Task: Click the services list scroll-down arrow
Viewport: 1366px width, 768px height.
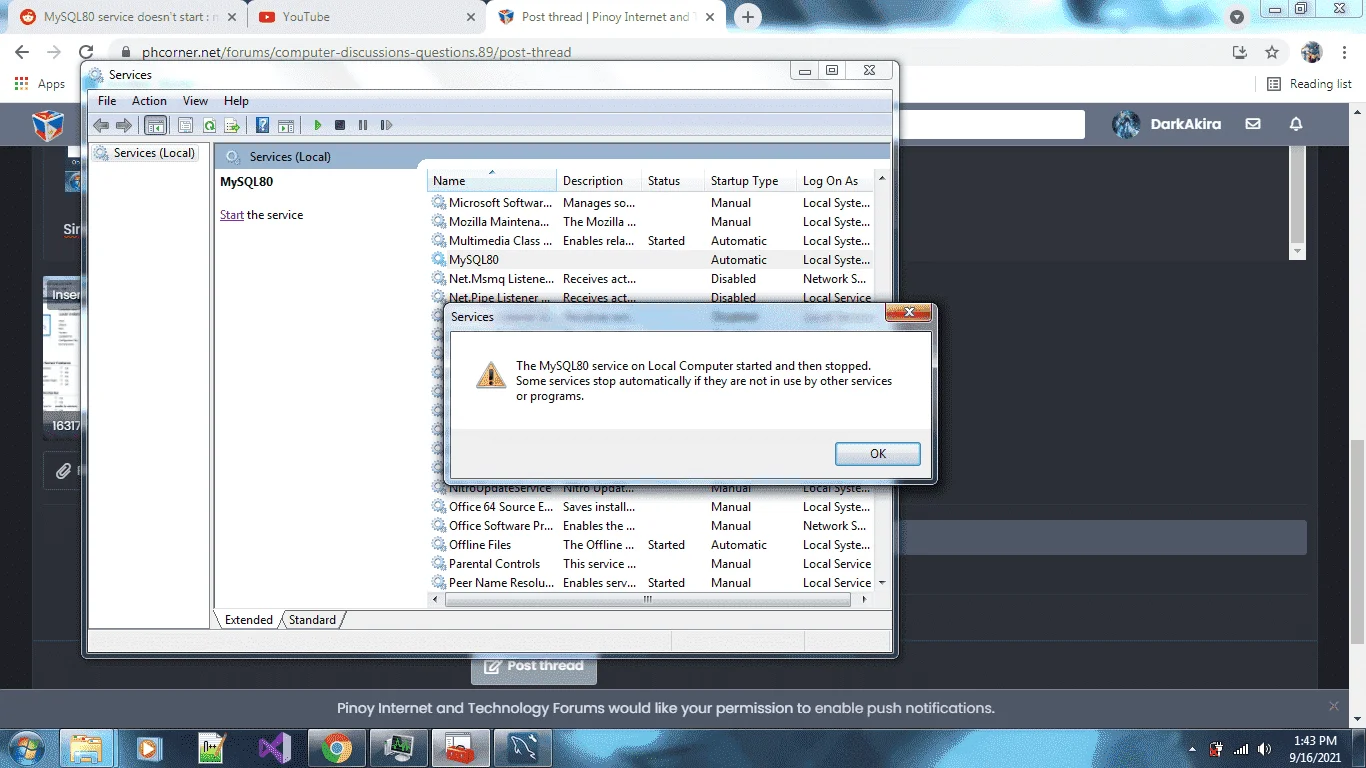Action: point(882,582)
